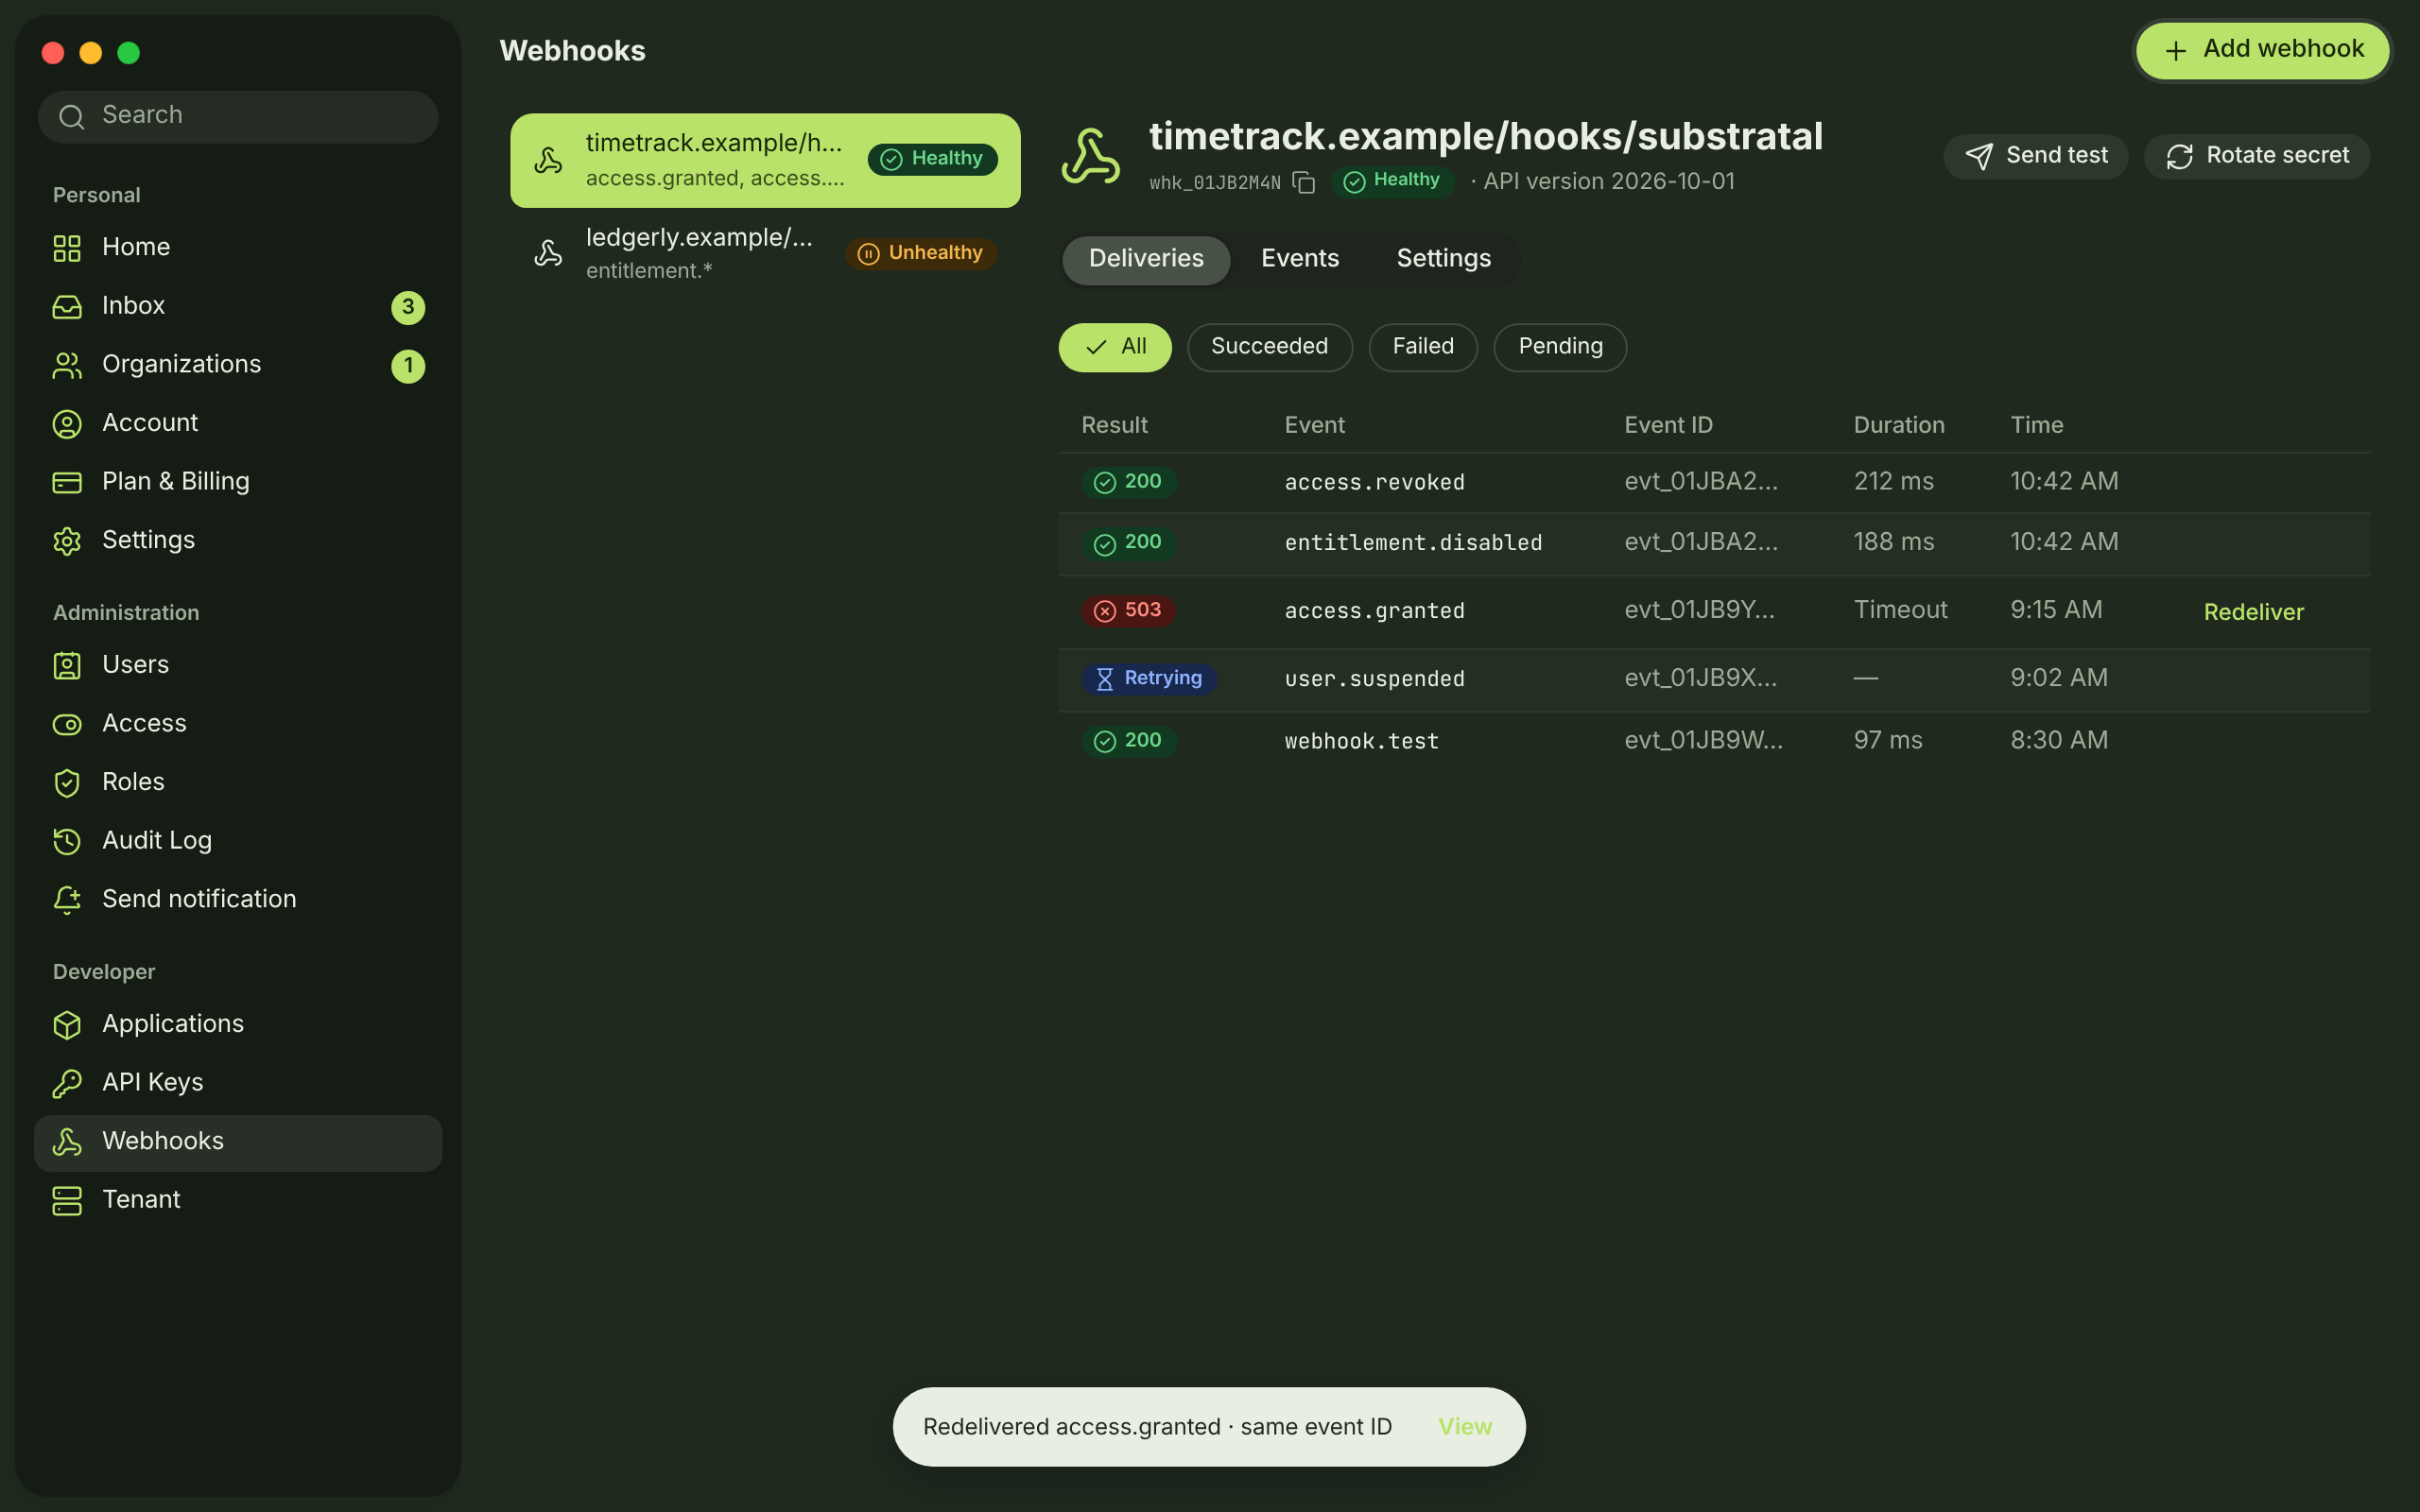The width and height of the screenshot is (2420, 1512).
Task: Click the Organizations badge showing 1
Action: (408, 366)
